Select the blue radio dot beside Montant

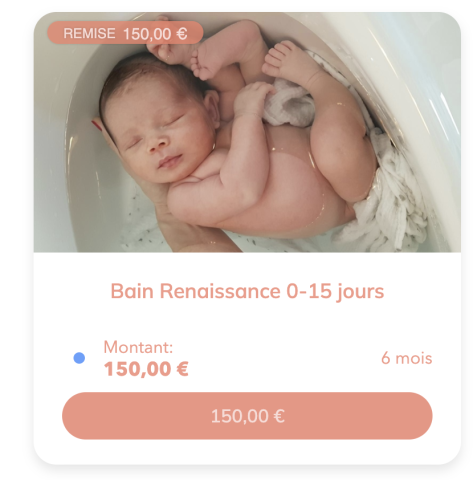[x=79, y=358]
